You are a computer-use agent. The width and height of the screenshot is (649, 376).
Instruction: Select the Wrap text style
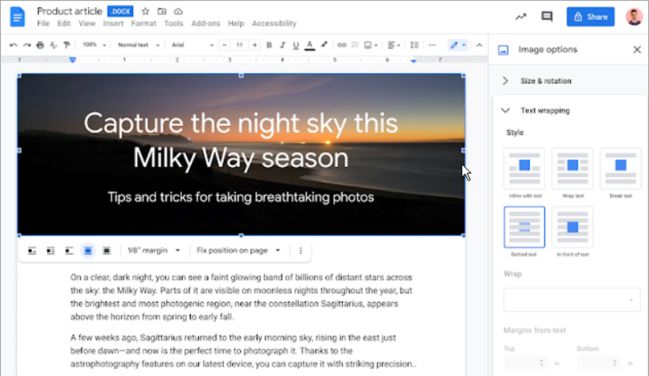click(x=572, y=168)
